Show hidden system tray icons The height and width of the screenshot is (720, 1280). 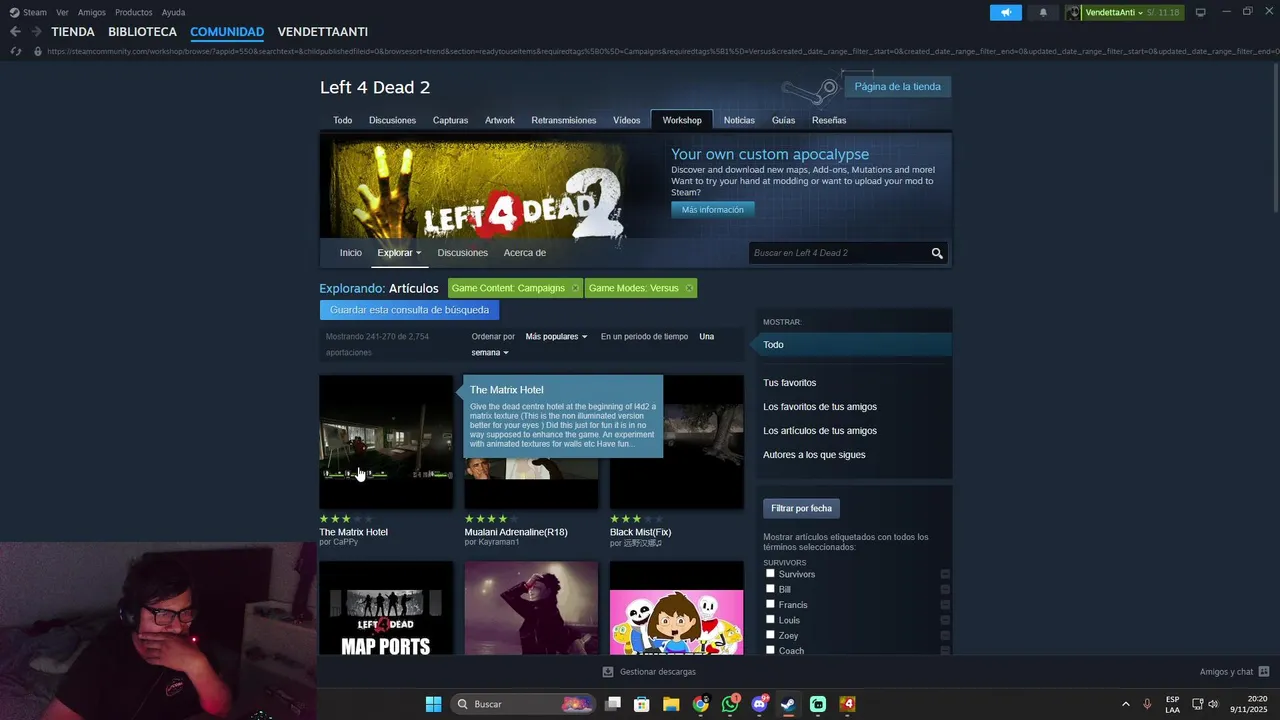(1125, 704)
